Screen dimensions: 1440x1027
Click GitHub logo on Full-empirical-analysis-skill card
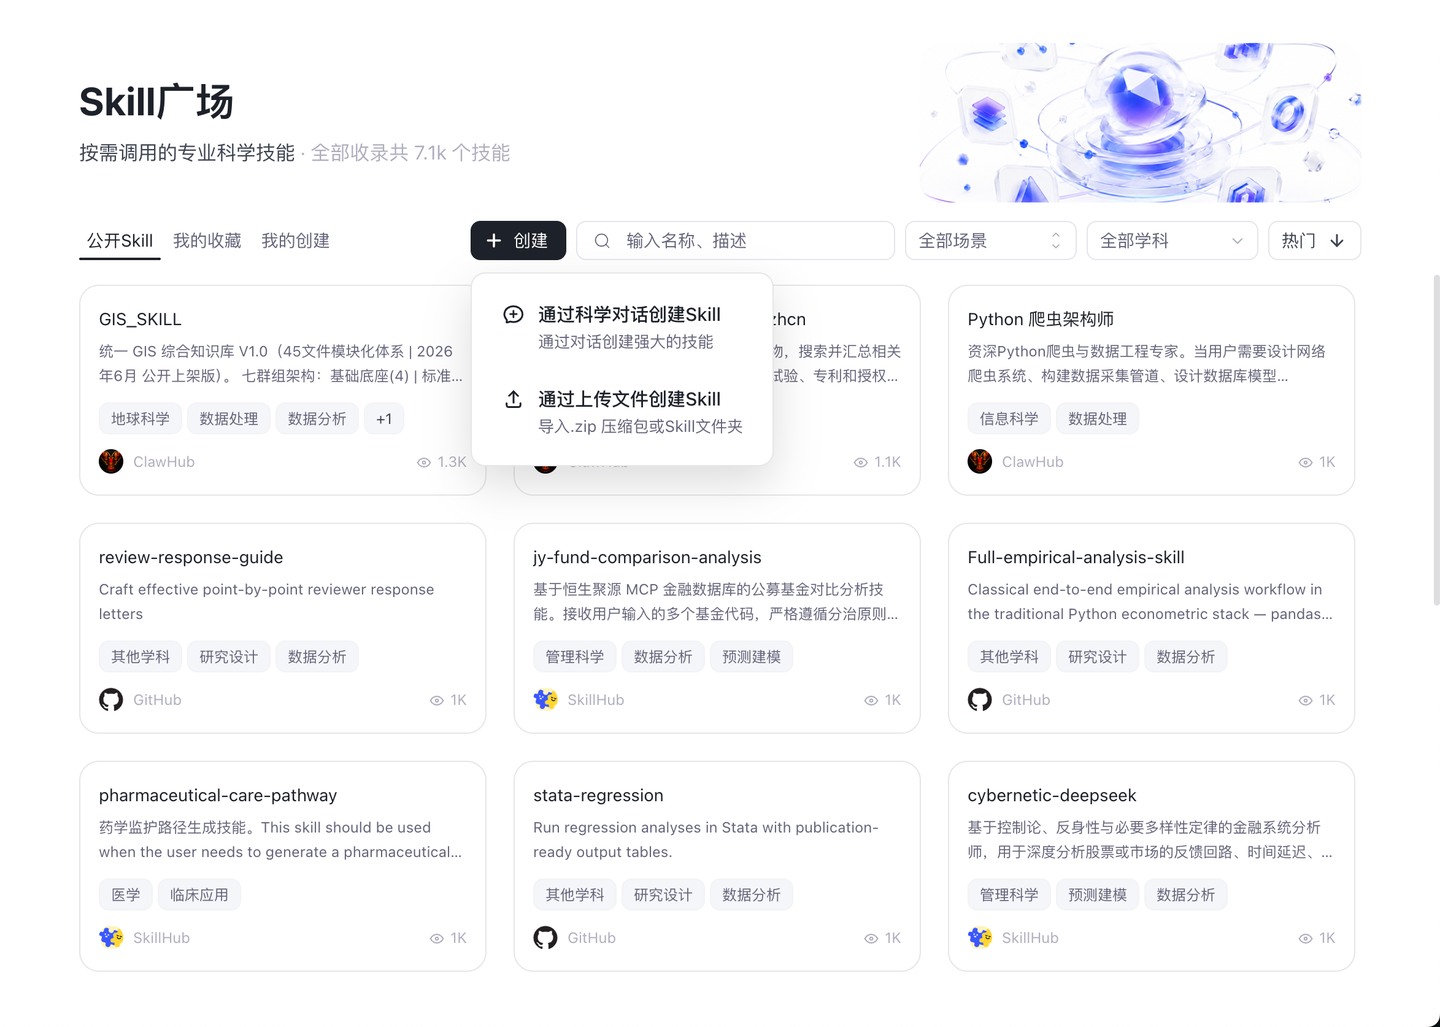(x=980, y=699)
